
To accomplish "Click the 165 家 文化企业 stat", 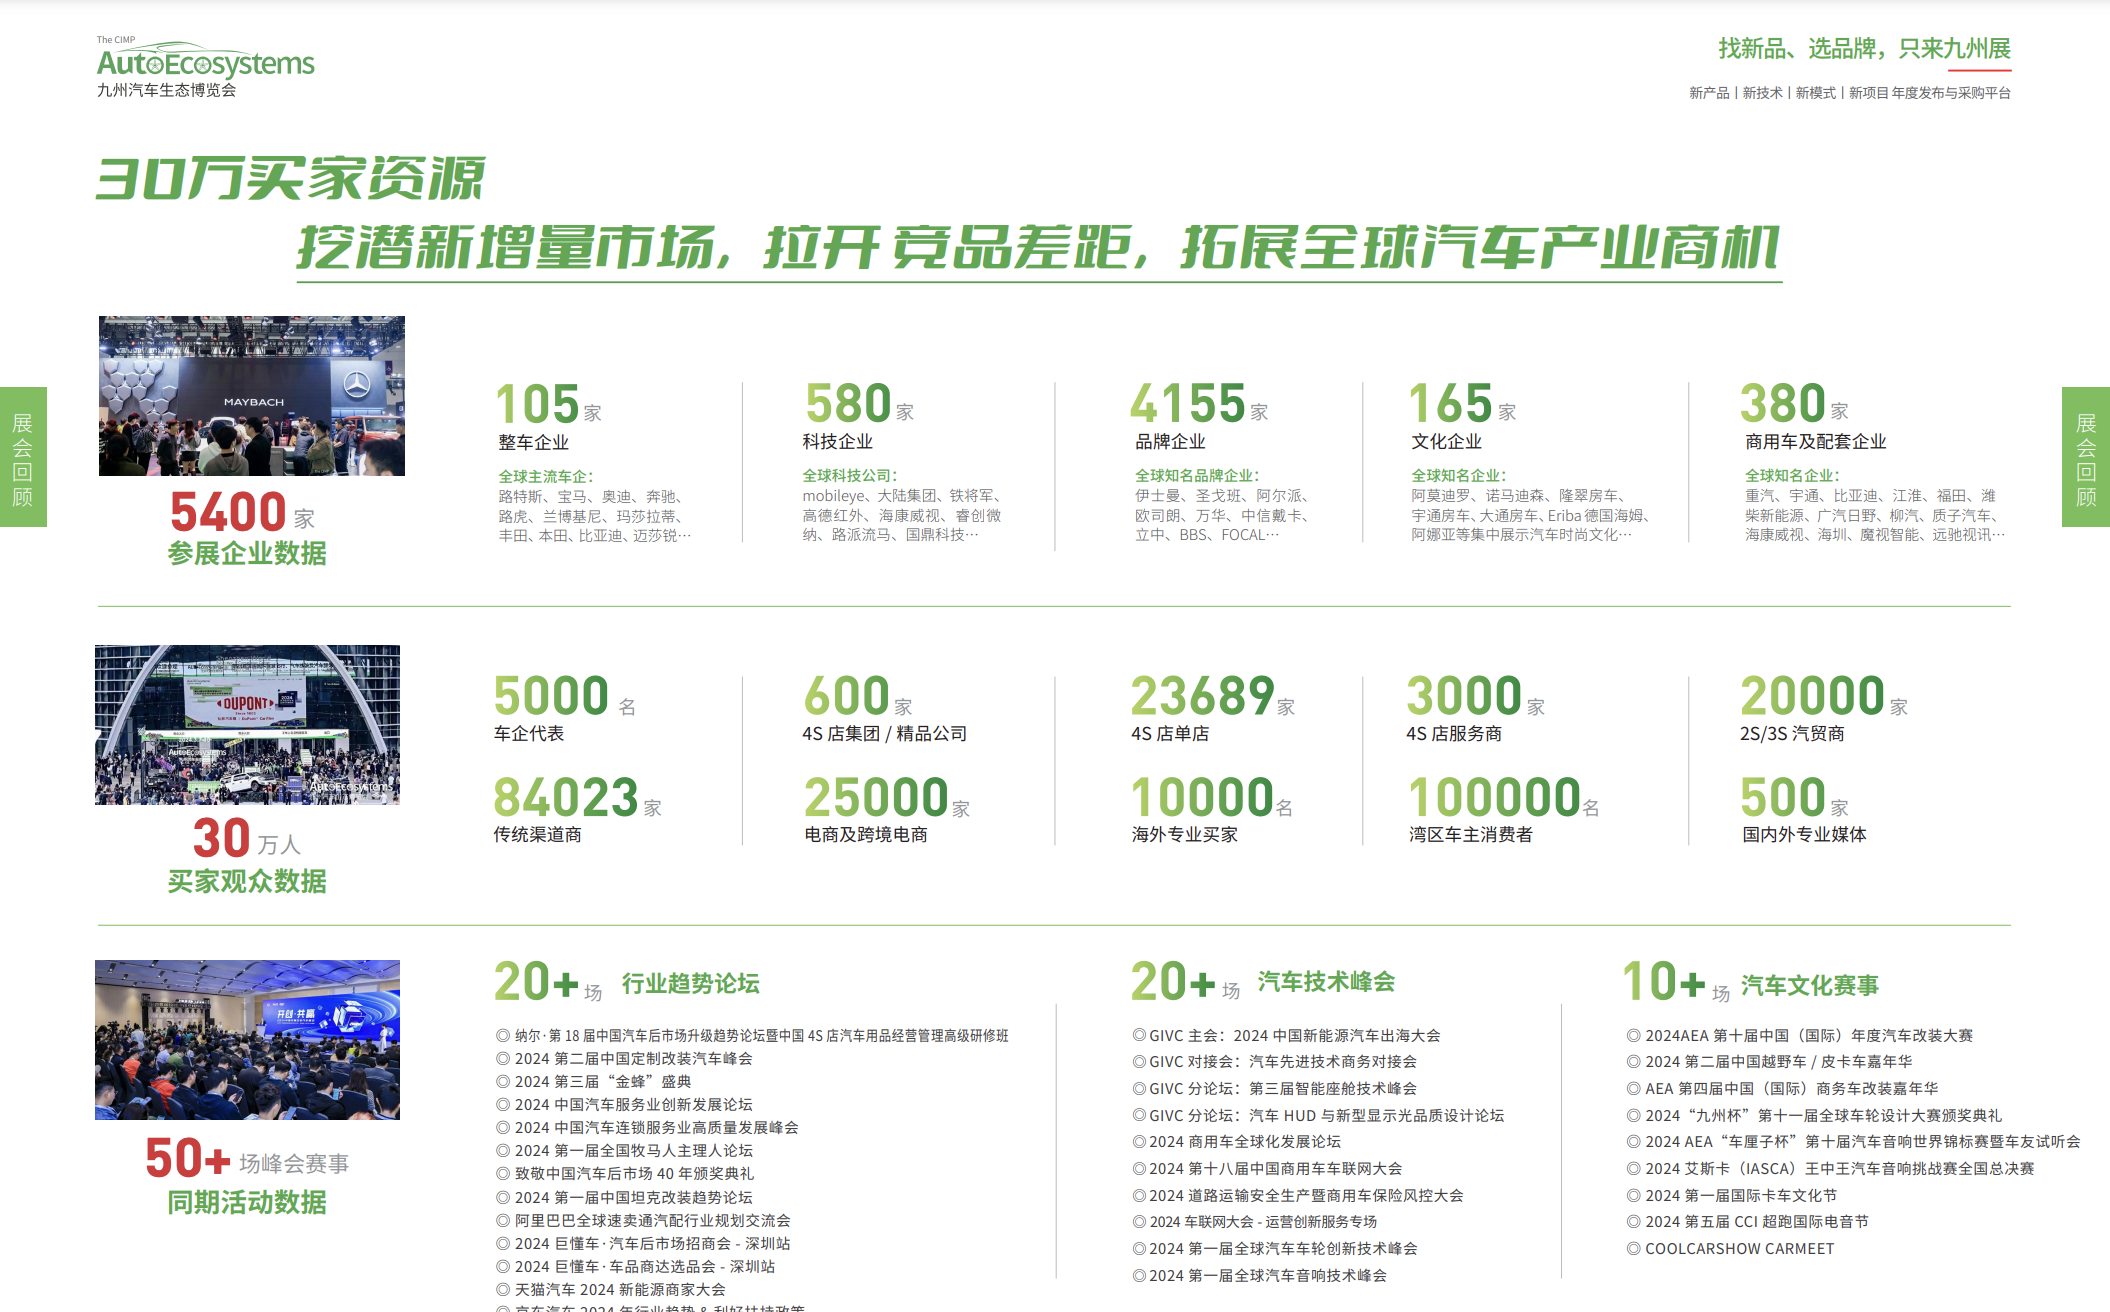I will [1462, 417].
